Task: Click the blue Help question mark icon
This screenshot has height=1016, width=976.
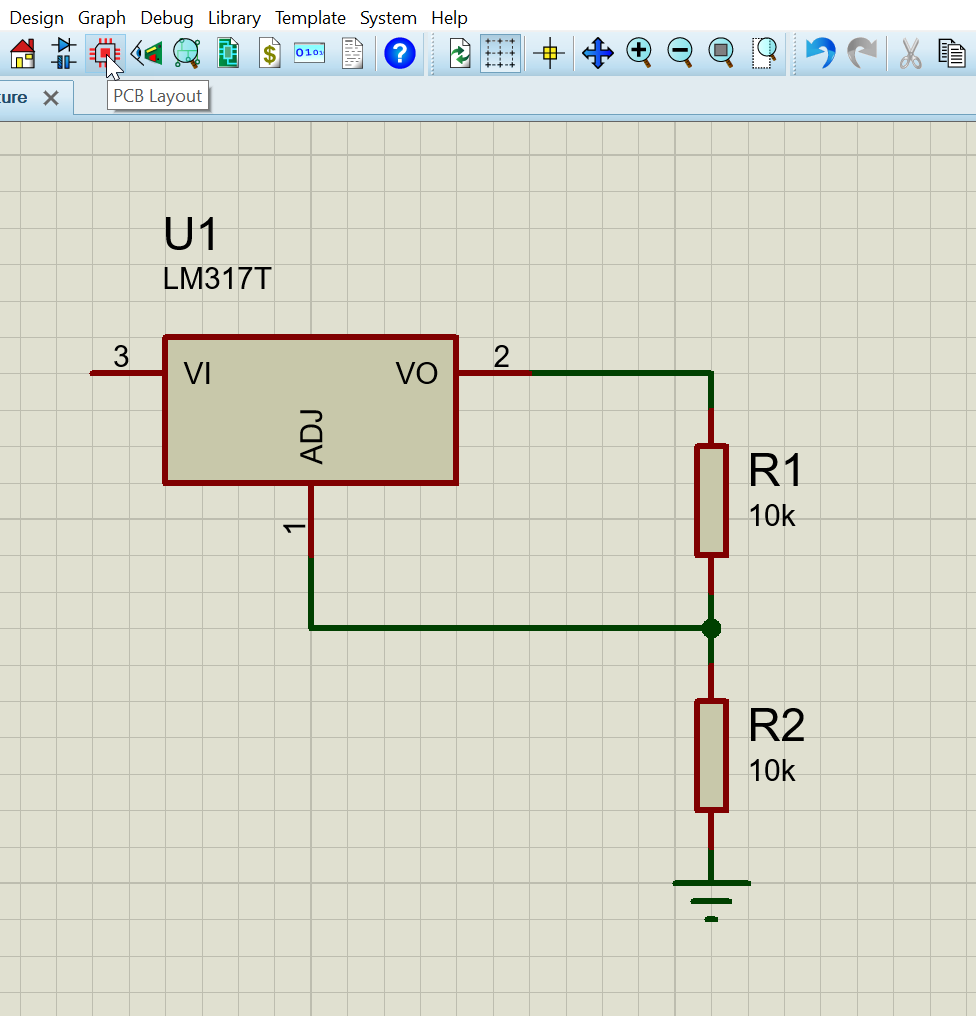Action: click(x=399, y=52)
